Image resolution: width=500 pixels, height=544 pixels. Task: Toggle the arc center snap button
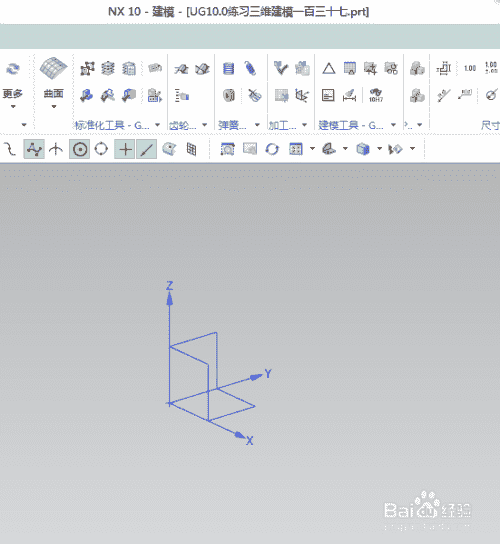[x=79, y=149]
